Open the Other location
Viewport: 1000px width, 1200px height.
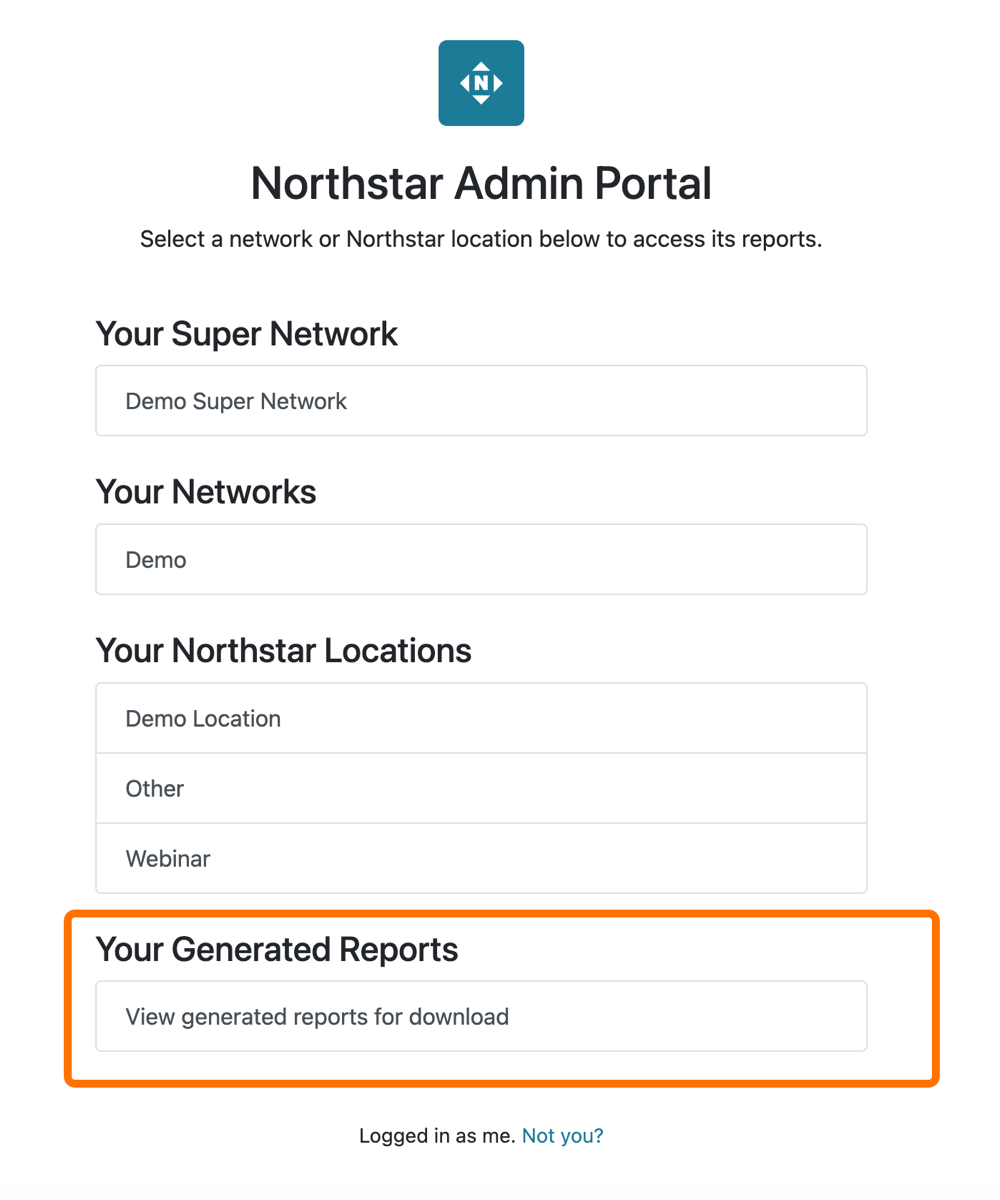[x=480, y=788]
